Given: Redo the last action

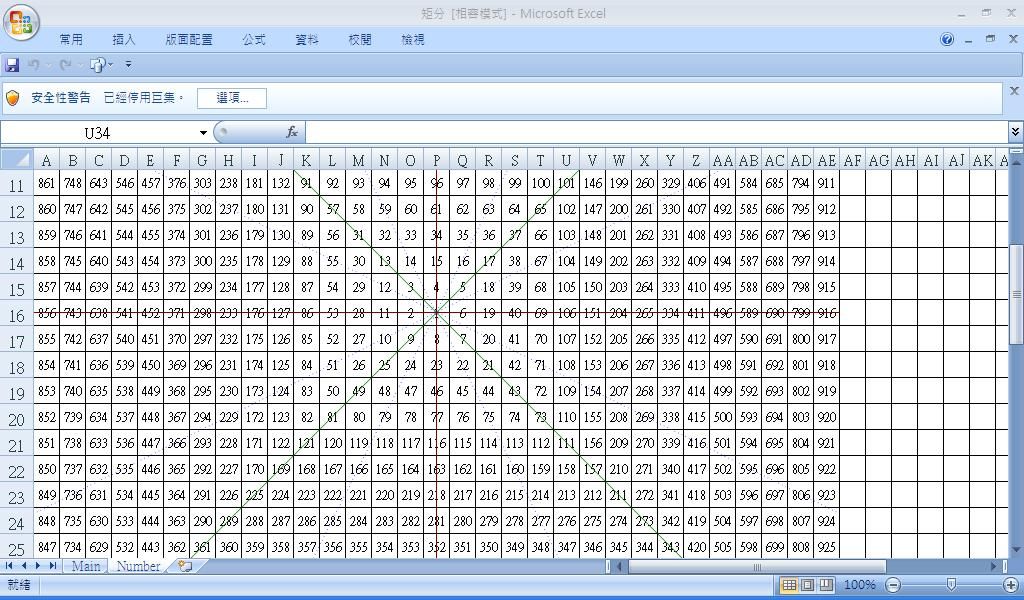Looking at the screenshot, I should tap(65, 65).
